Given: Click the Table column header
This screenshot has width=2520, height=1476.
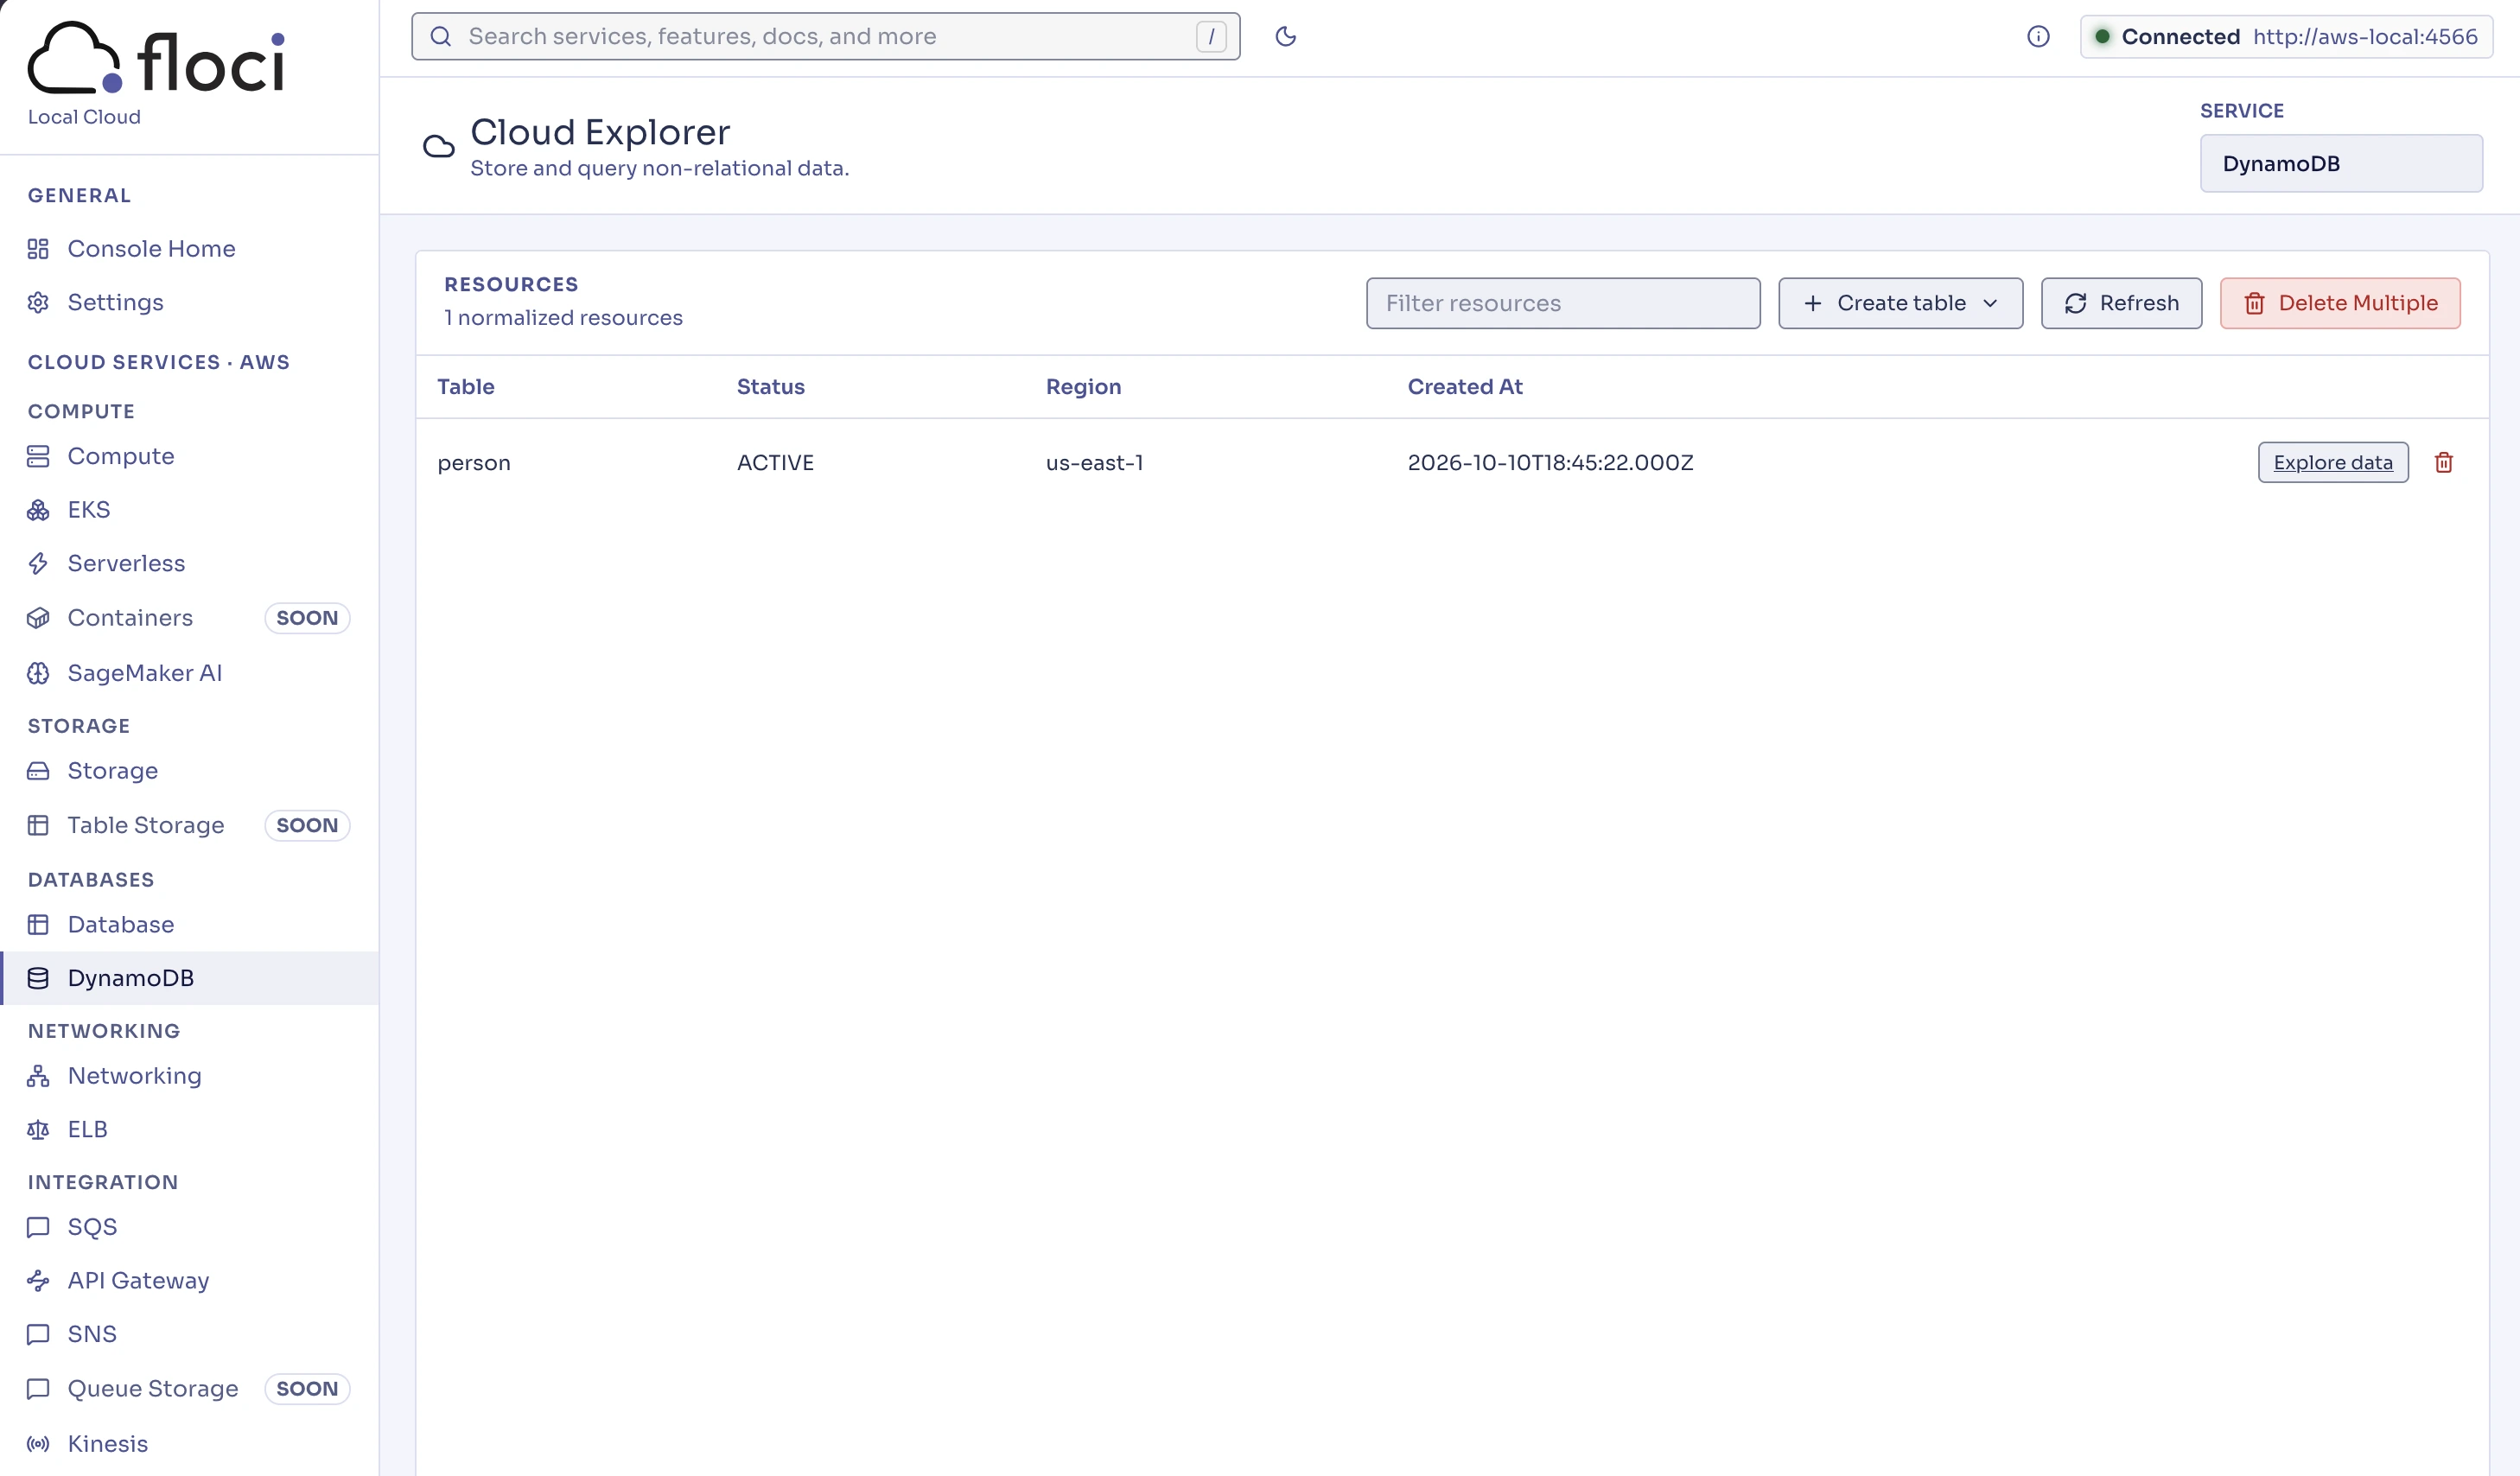Looking at the screenshot, I should [x=466, y=387].
